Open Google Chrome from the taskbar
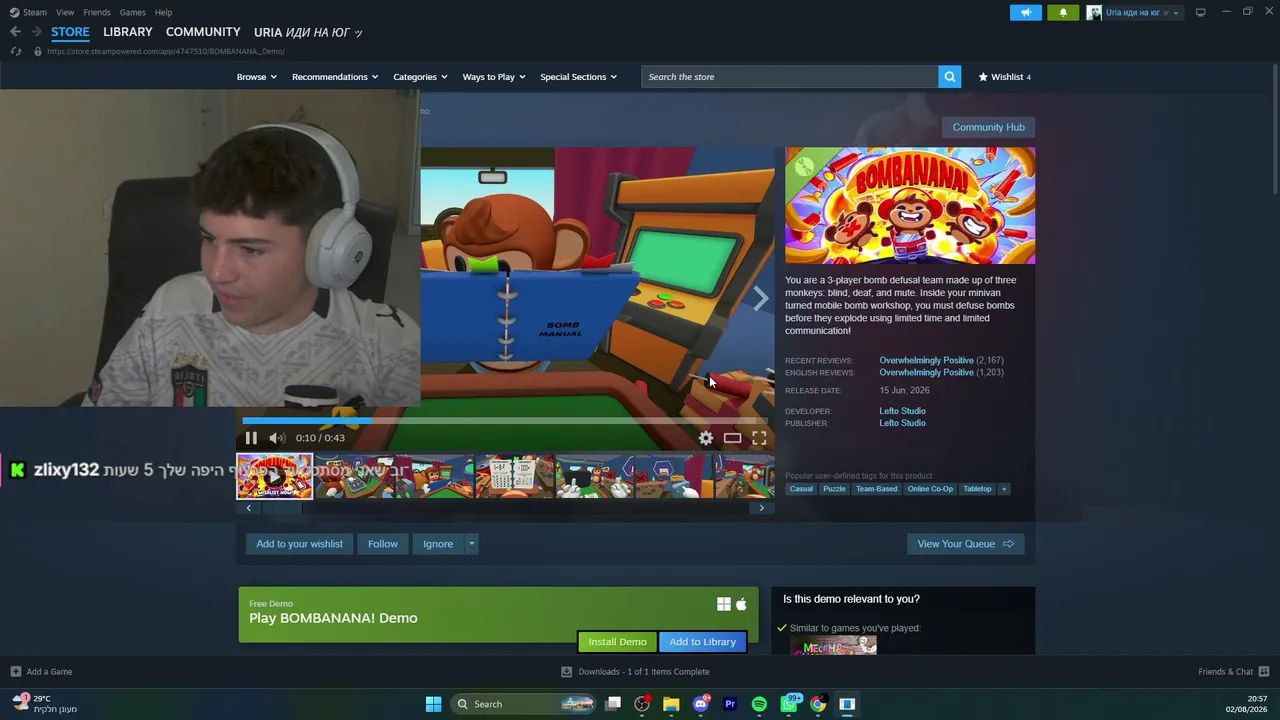Viewport: 1280px width, 720px height. click(x=818, y=704)
